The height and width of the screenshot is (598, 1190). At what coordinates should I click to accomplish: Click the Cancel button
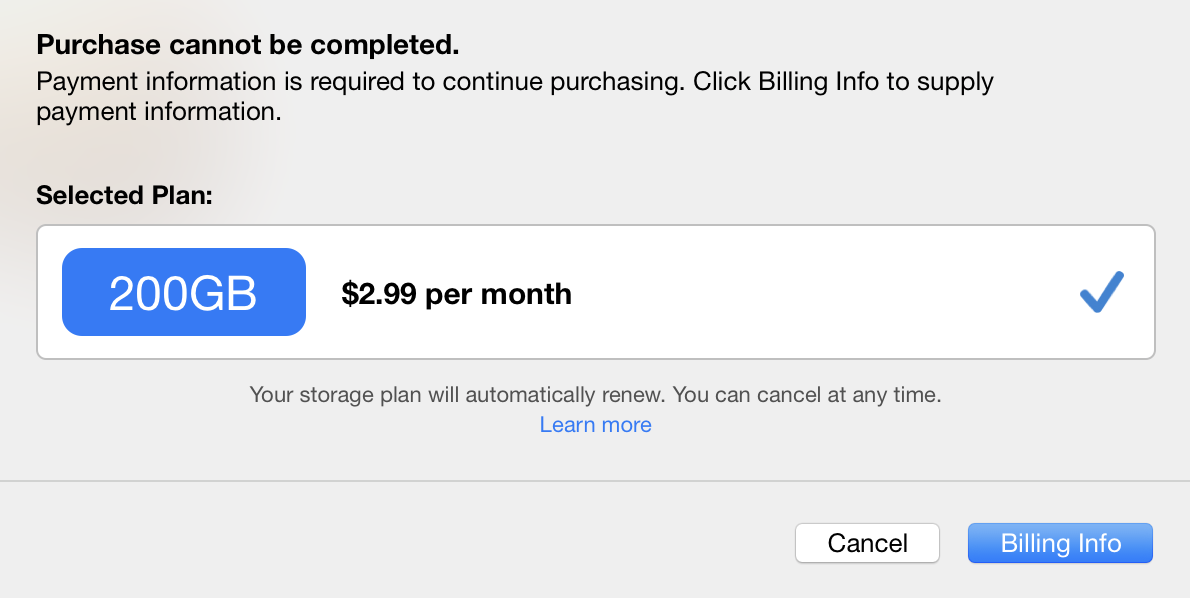867,543
